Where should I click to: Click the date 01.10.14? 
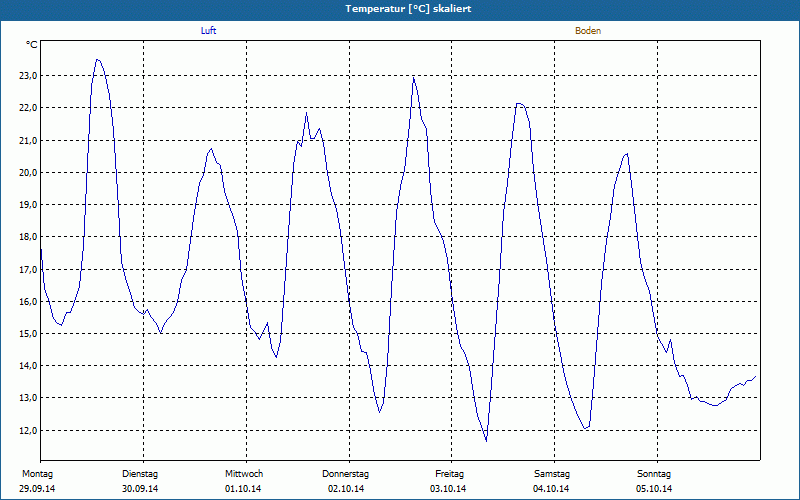[243, 489]
